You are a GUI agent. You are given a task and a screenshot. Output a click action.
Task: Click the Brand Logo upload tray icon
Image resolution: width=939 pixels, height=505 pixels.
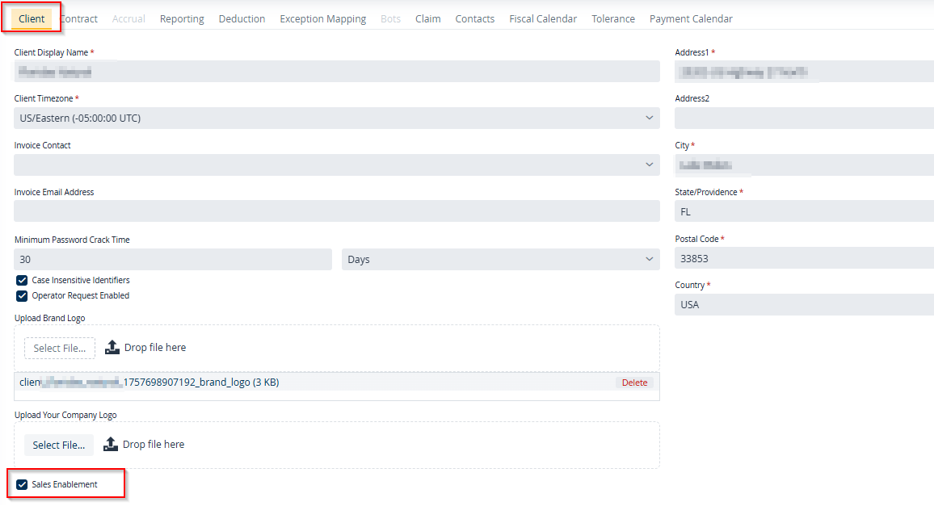[x=112, y=348]
